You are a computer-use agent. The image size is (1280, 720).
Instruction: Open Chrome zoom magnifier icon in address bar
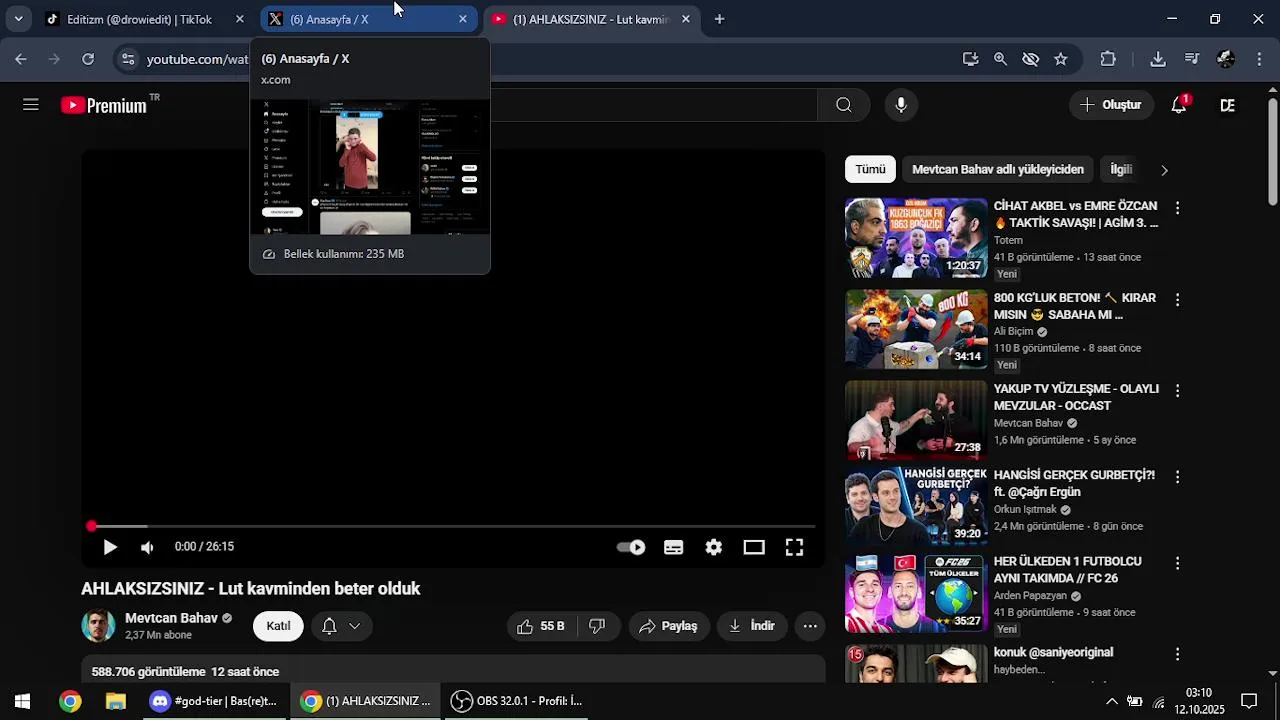tap(1000, 59)
